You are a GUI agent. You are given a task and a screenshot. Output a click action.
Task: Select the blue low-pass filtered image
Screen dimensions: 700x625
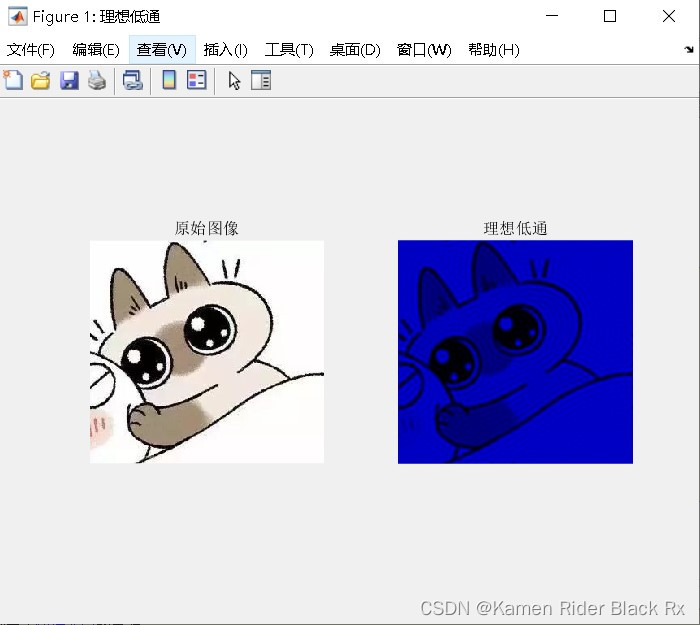pyautogui.click(x=515, y=352)
